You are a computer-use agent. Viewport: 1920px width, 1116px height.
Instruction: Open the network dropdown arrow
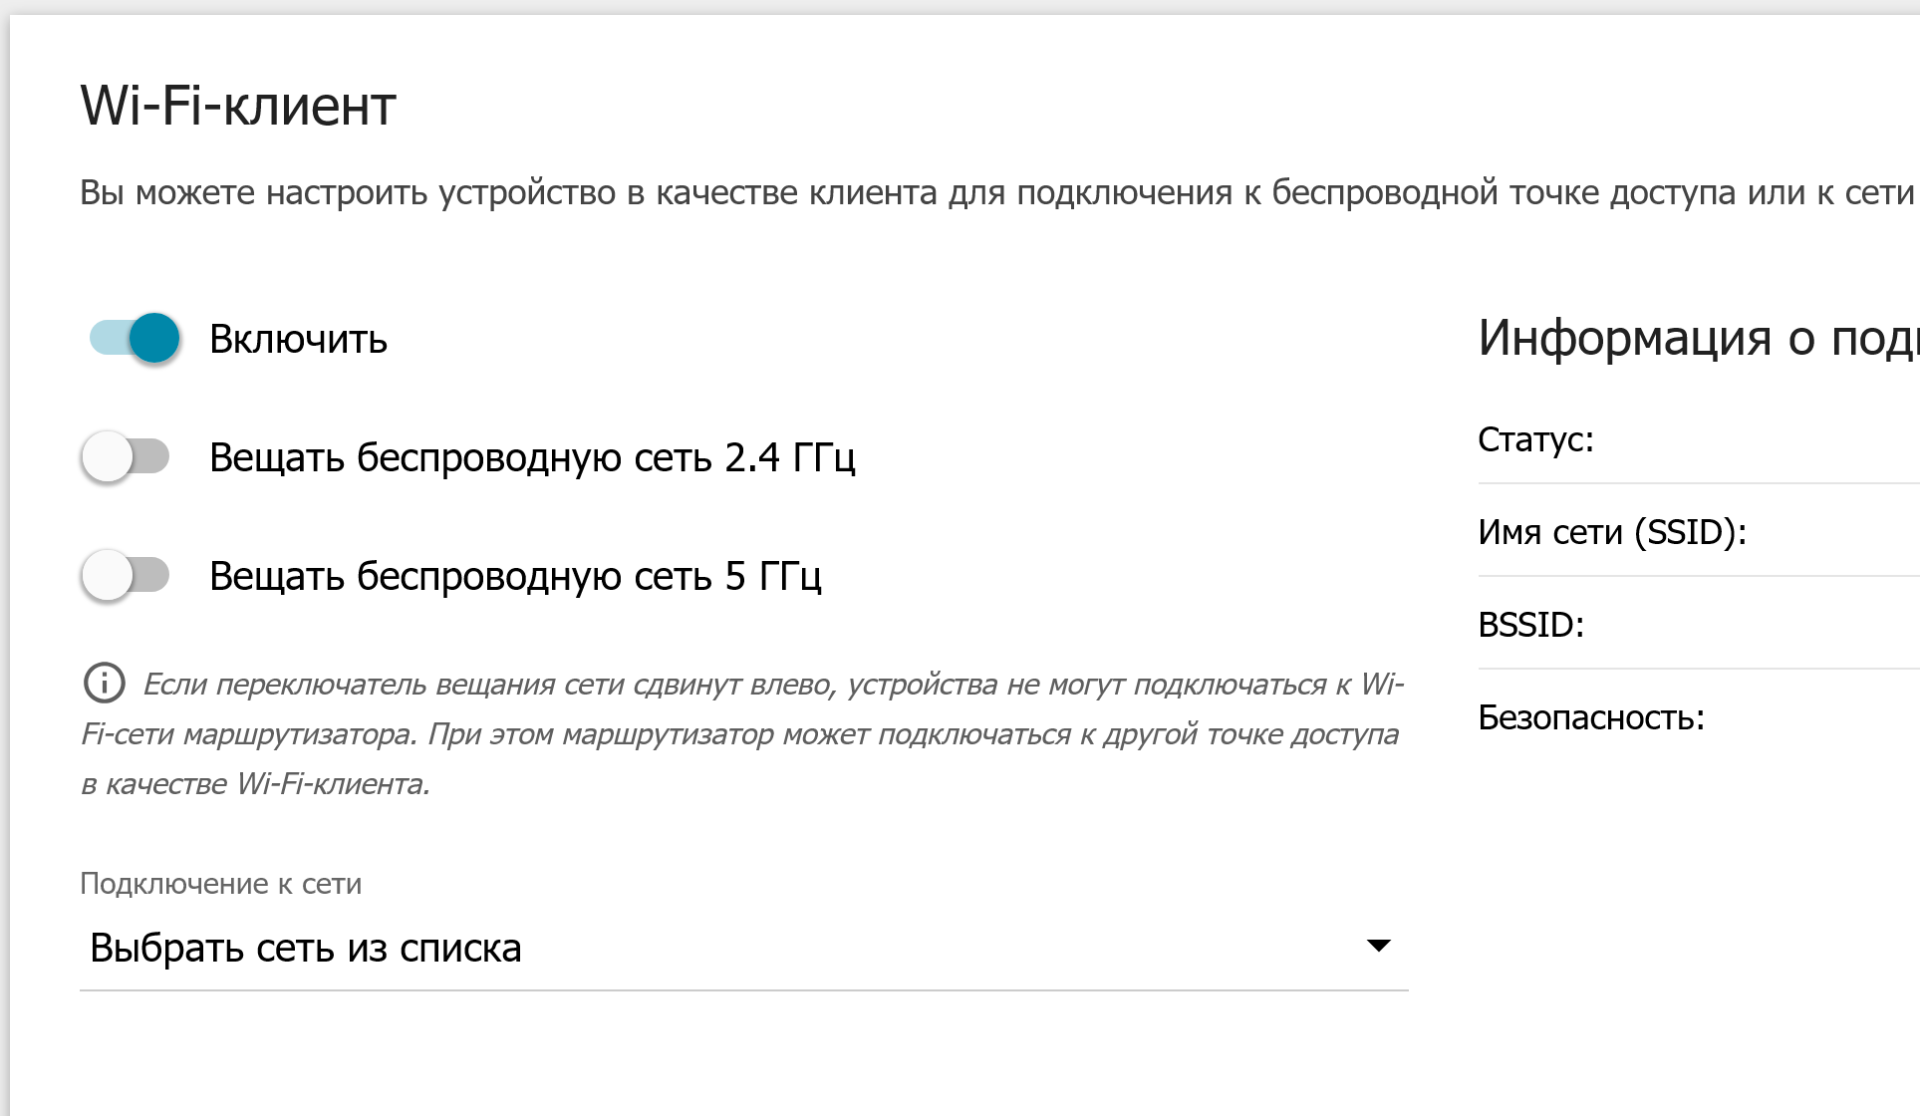(x=1378, y=946)
